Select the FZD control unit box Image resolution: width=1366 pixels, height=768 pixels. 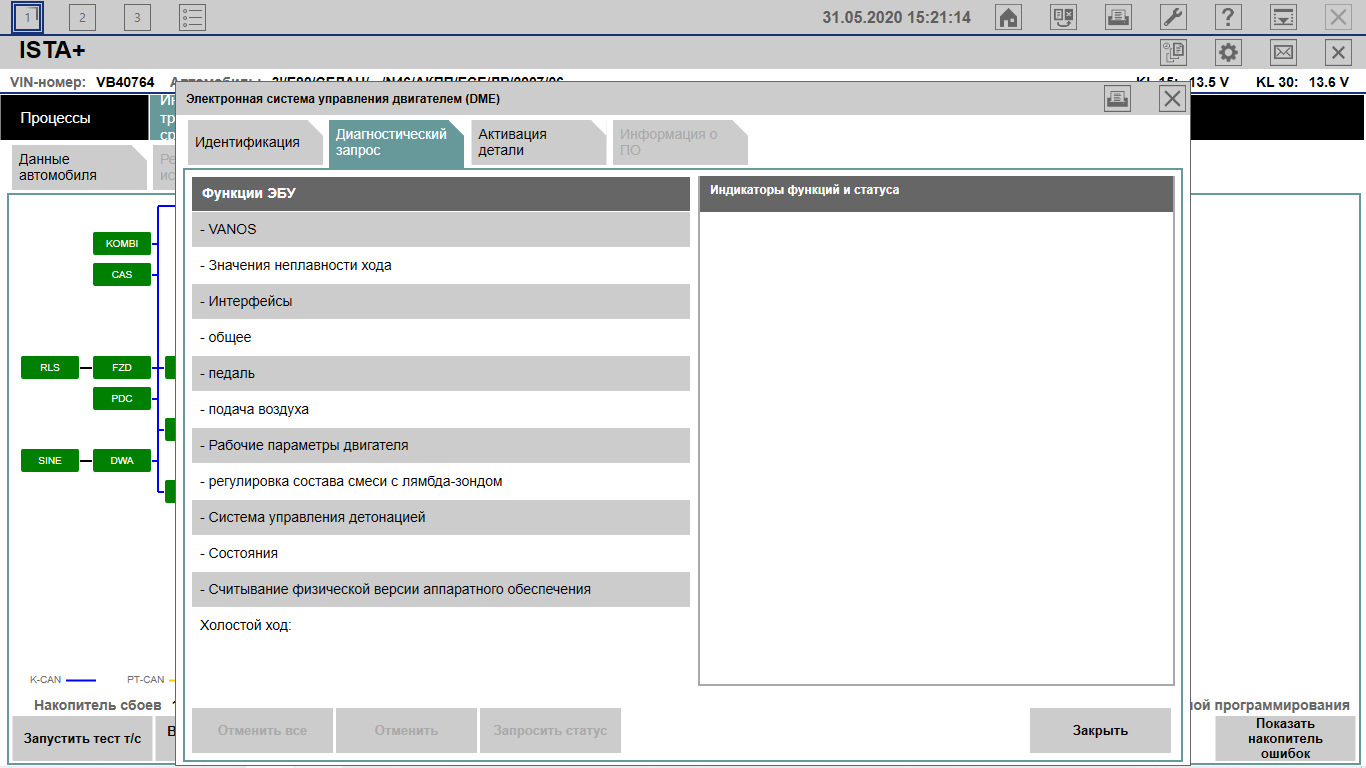pos(122,367)
